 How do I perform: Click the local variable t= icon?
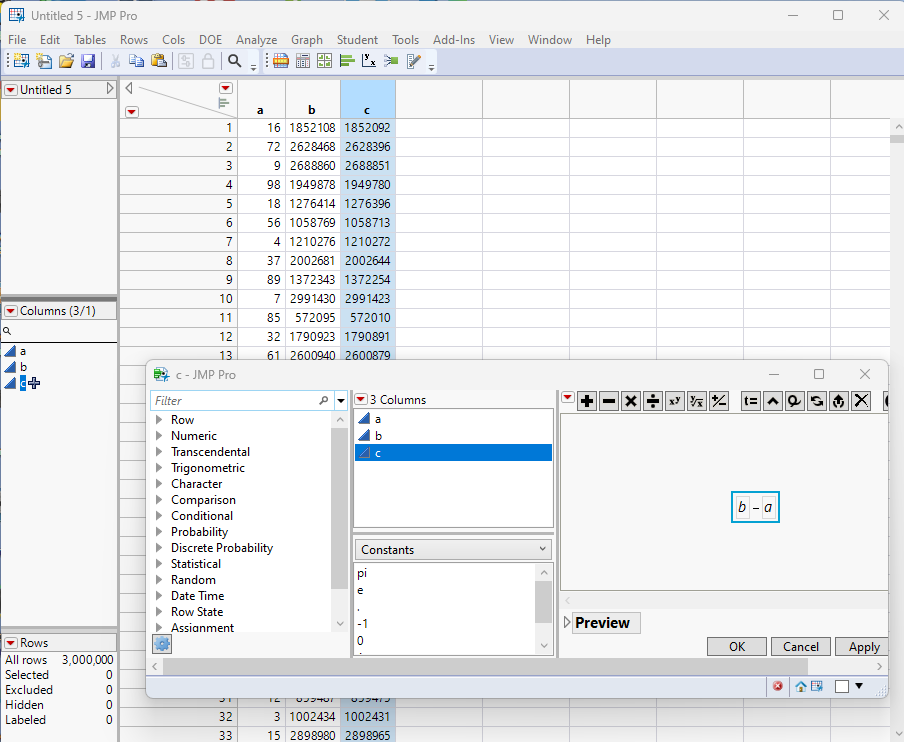coord(749,400)
